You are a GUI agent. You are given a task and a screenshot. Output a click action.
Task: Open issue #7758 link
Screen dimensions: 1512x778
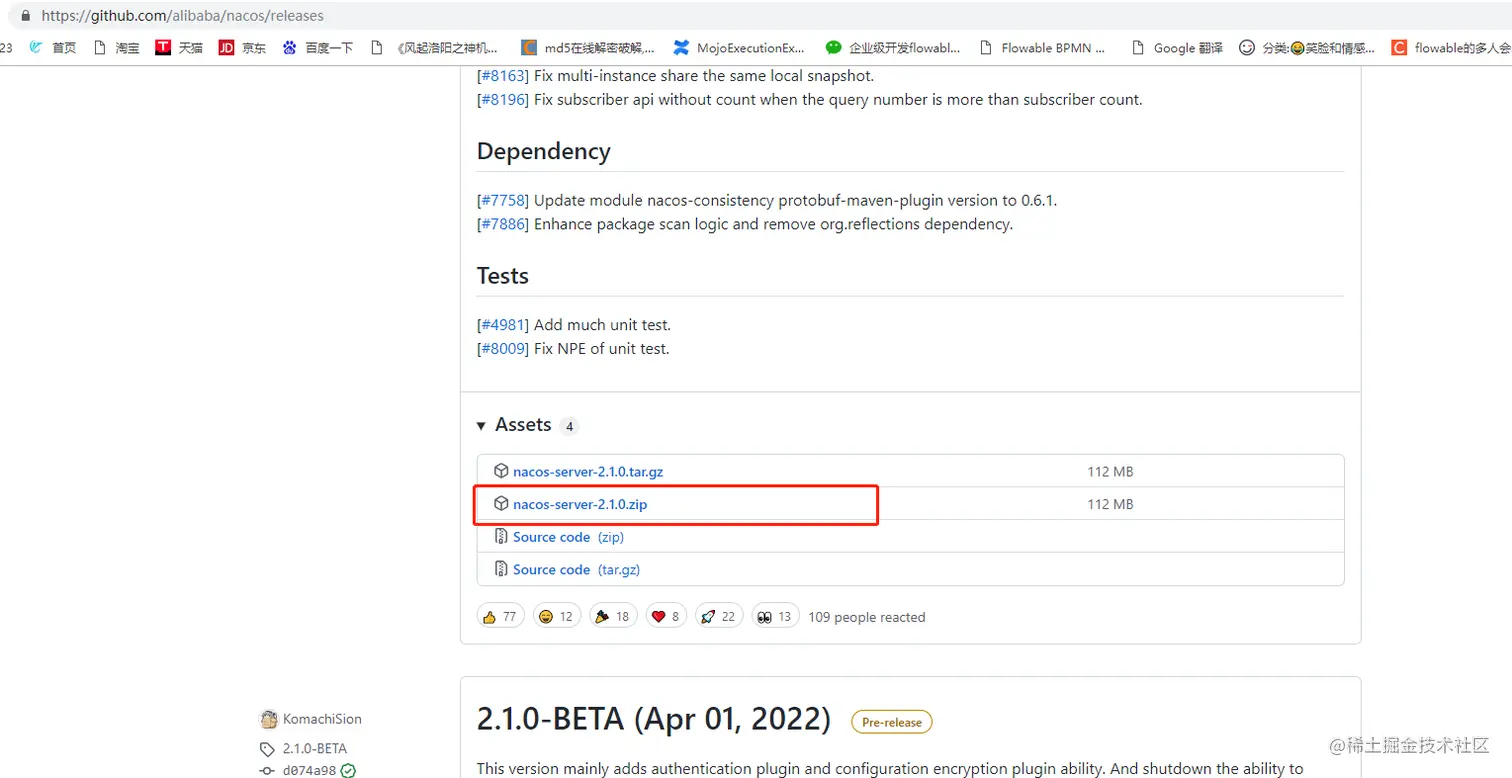pyautogui.click(x=503, y=200)
